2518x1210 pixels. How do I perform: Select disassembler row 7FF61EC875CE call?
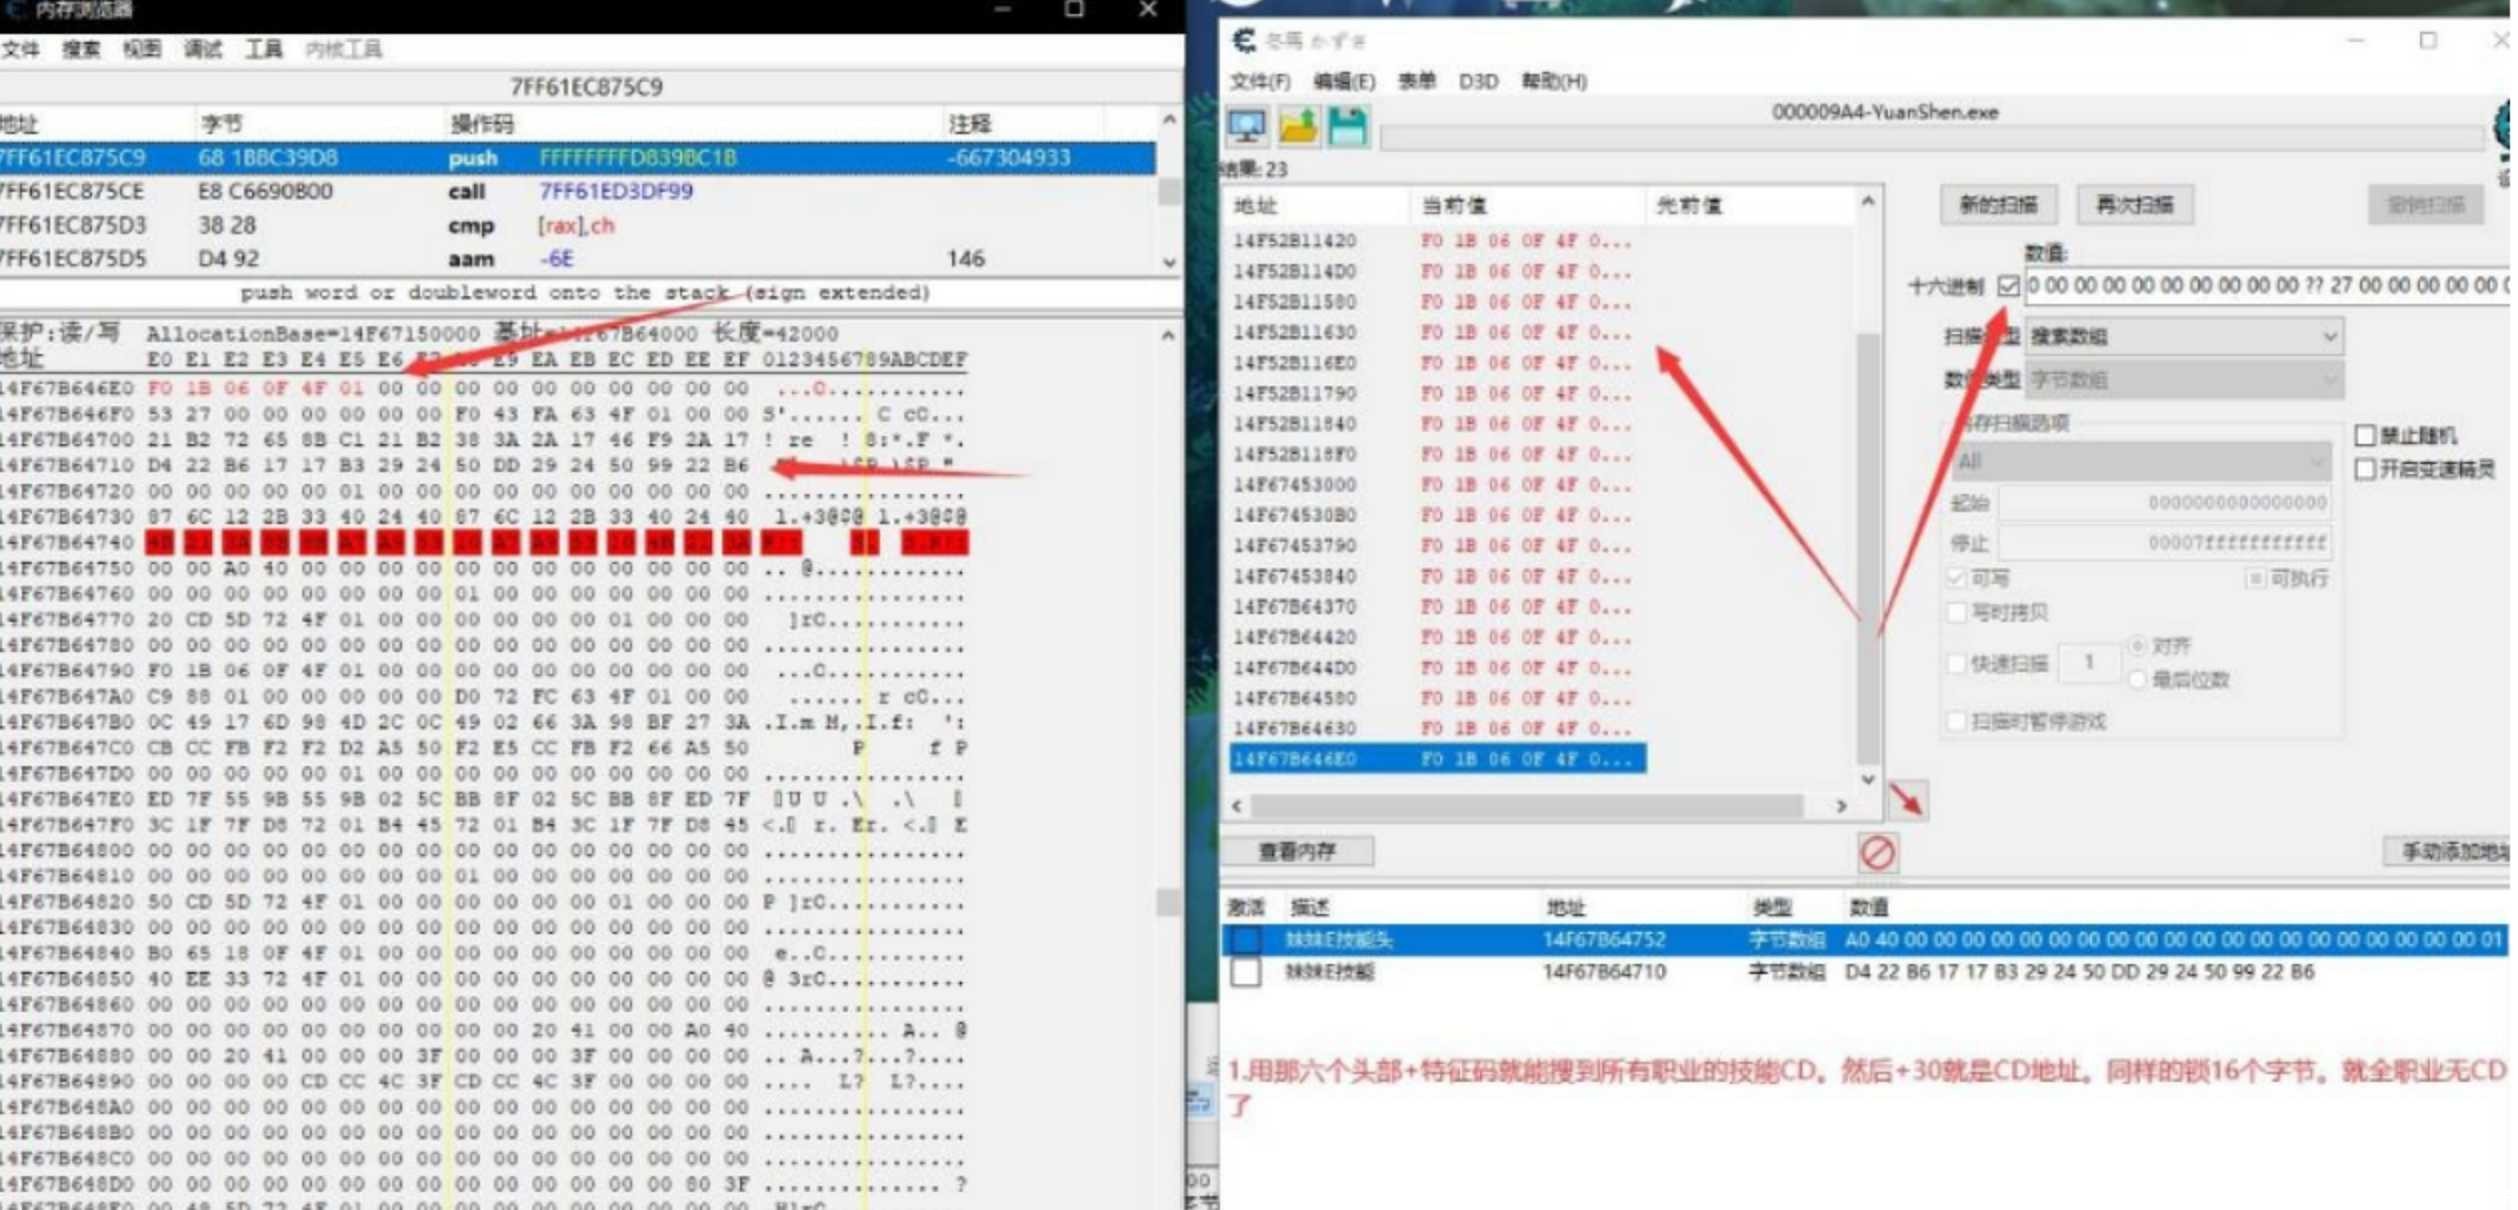click(578, 191)
